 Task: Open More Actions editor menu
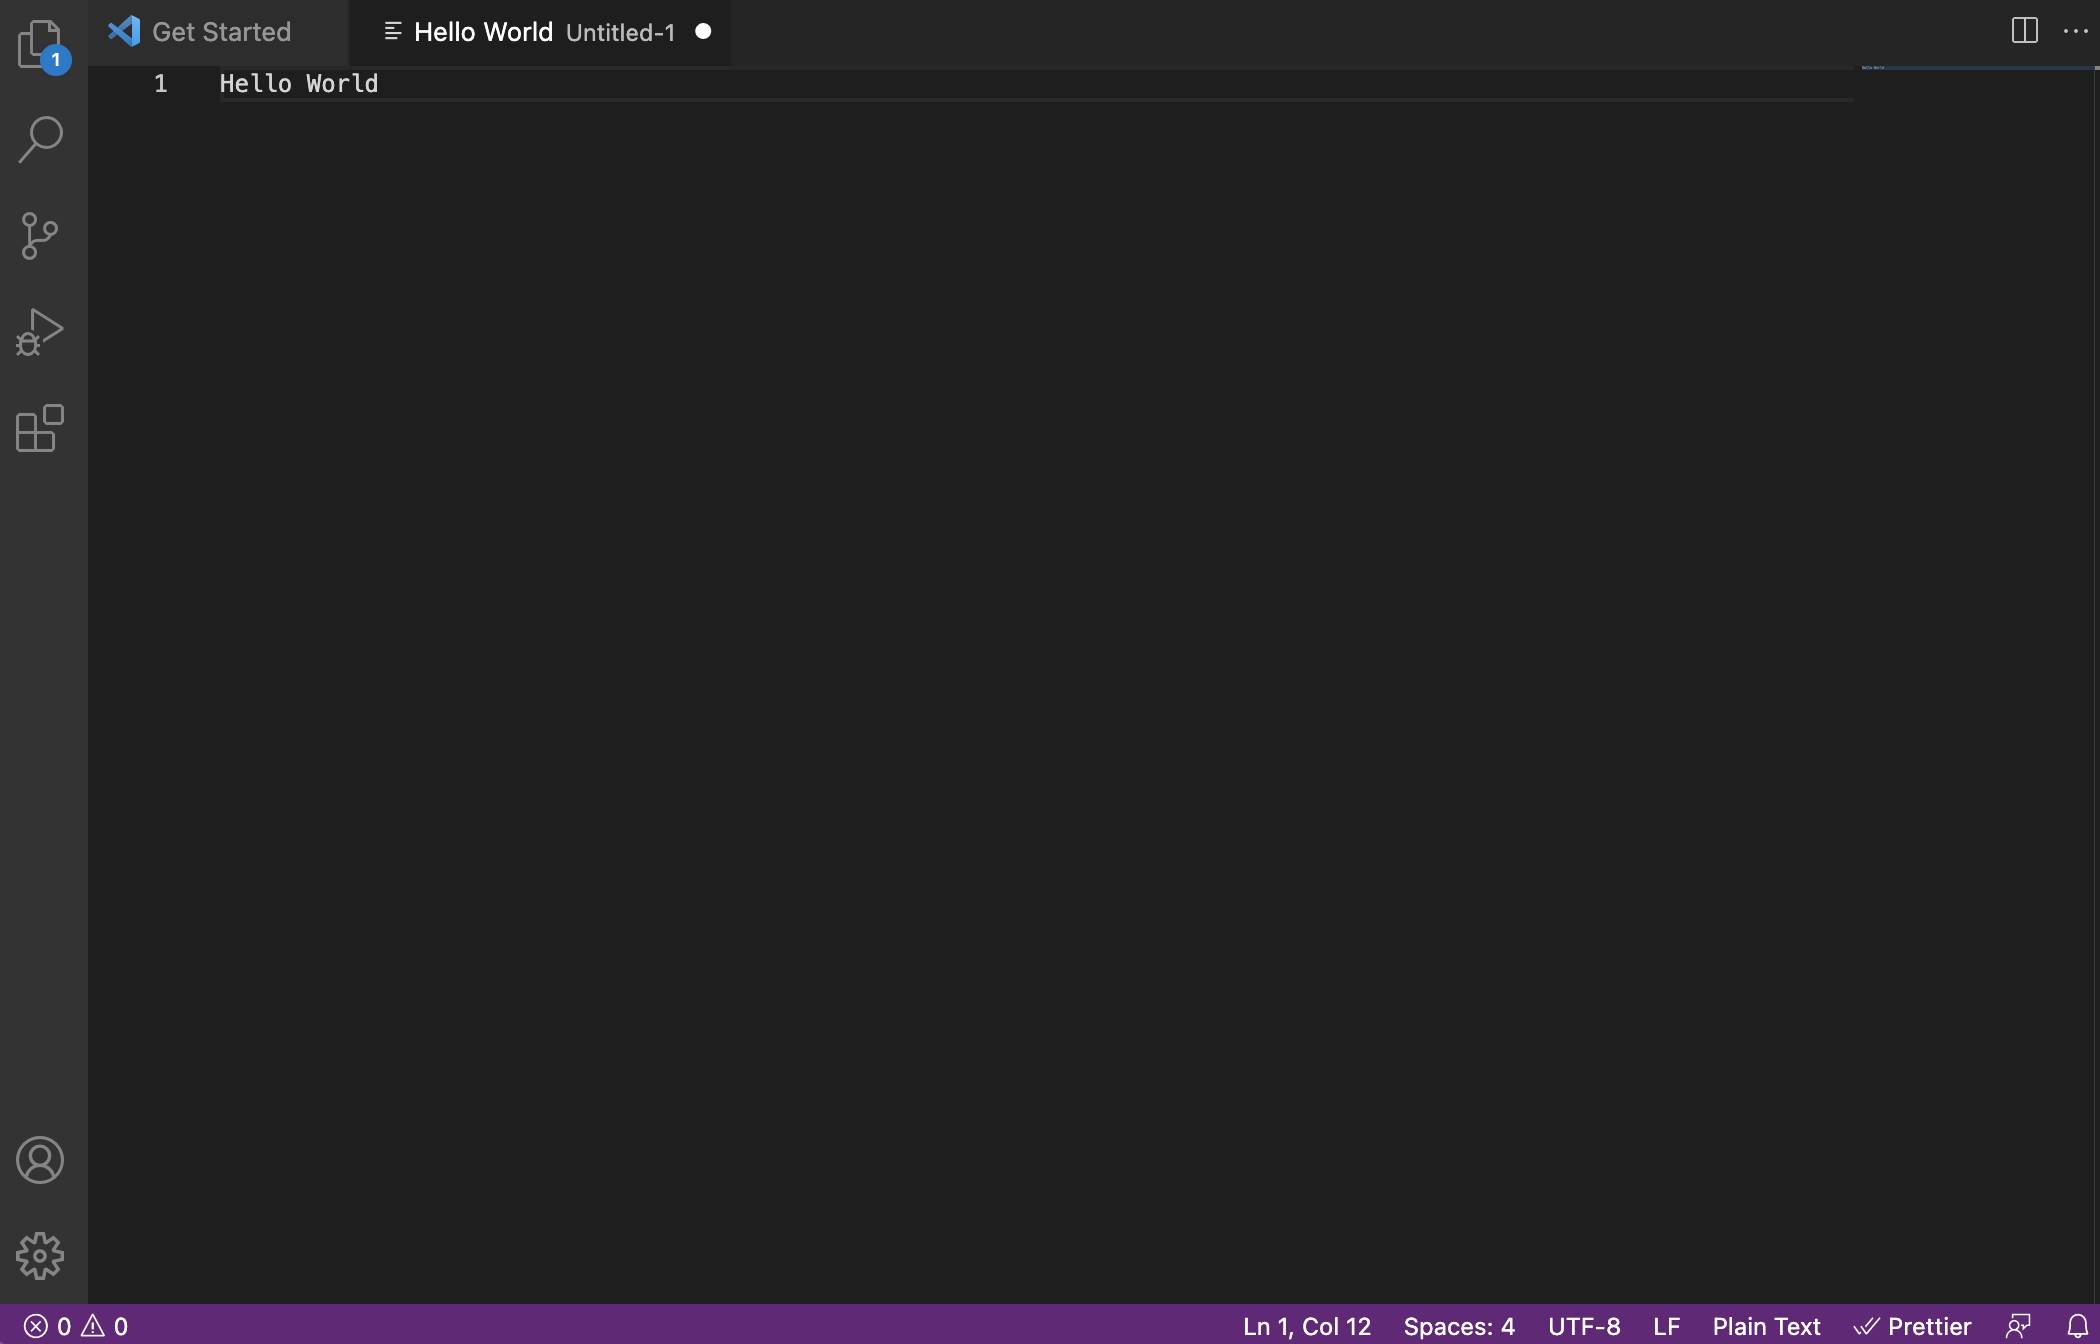(x=2077, y=30)
